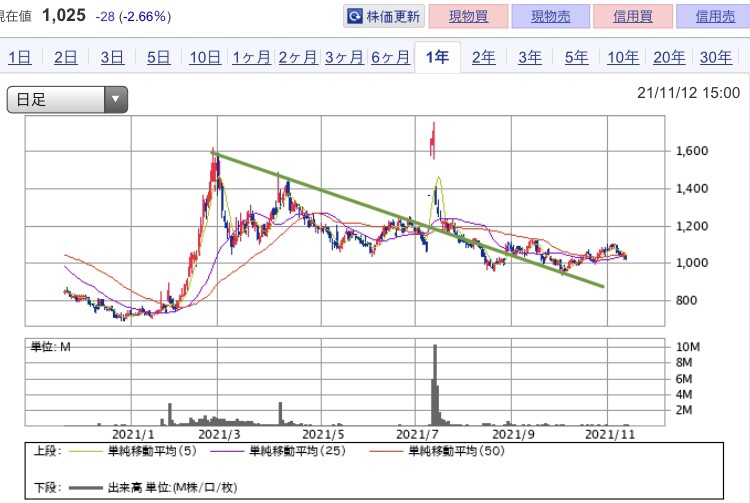Viewport: 750px width, 503px height.
Task: Switch chart period to 10日
Action: 205,57
